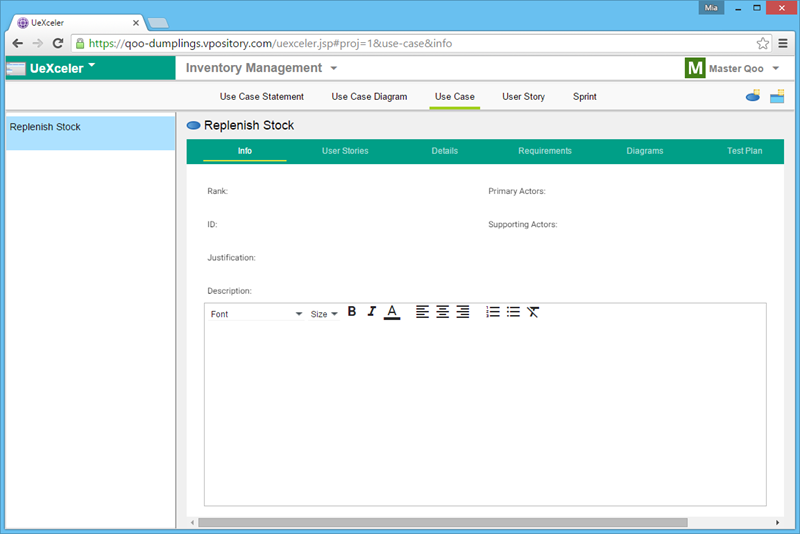Open the Sprint tab

(x=585, y=96)
